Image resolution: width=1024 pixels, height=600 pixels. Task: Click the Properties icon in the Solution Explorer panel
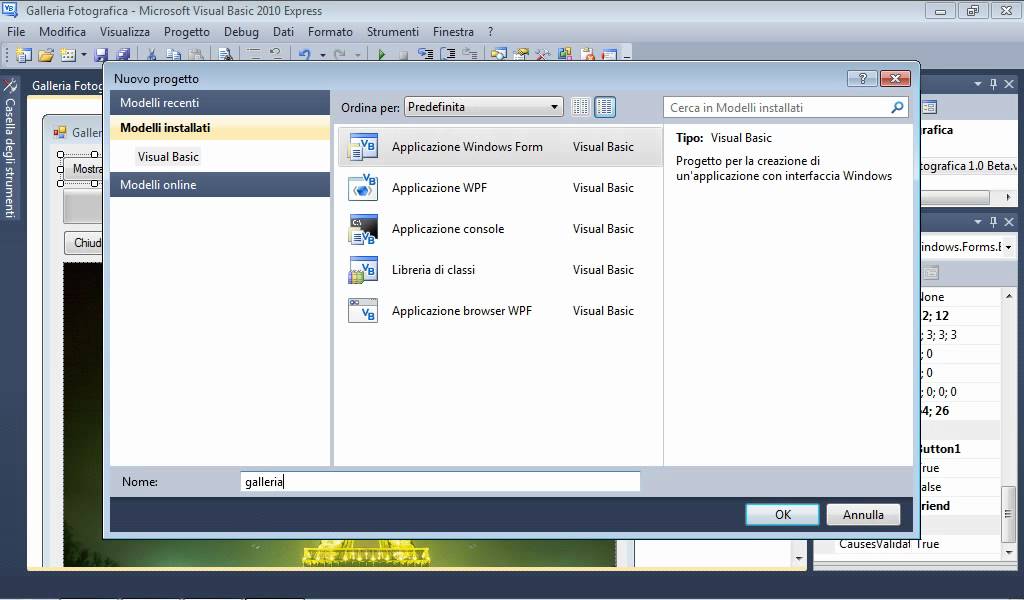point(929,107)
